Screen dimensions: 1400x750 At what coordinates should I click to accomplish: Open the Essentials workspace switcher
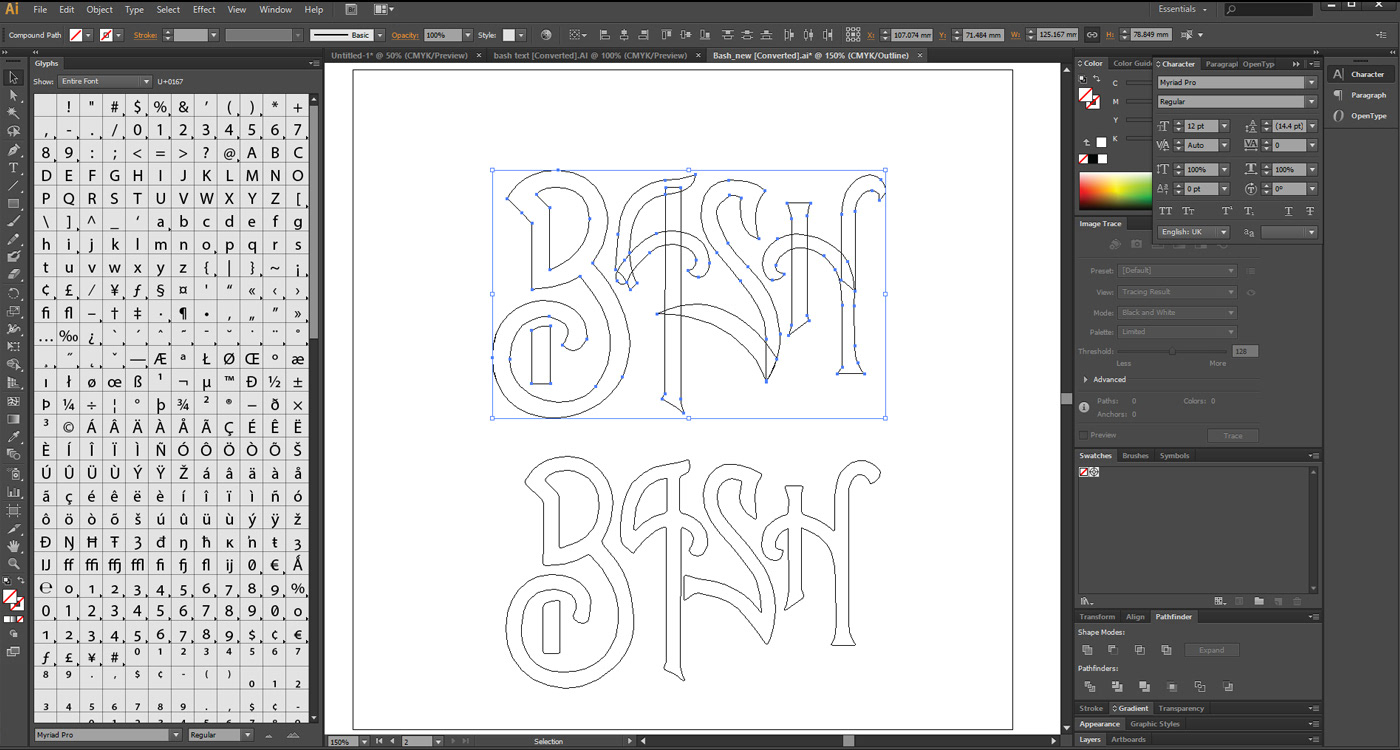[x=1184, y=9]
